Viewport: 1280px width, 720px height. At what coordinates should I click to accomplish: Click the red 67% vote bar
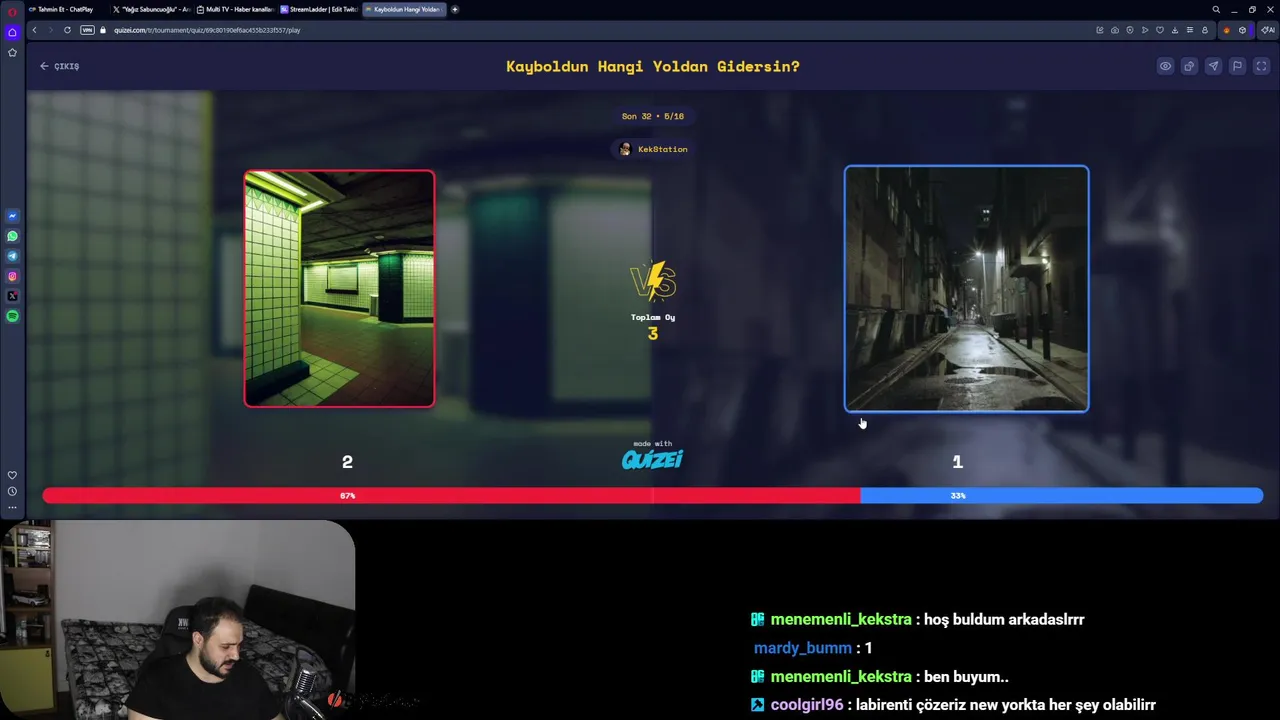click(451, 495)
